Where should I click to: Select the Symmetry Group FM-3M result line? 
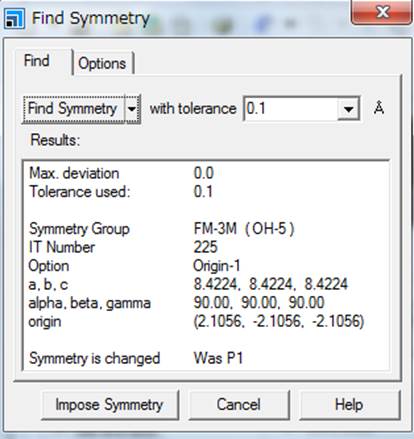coord(162,229)
